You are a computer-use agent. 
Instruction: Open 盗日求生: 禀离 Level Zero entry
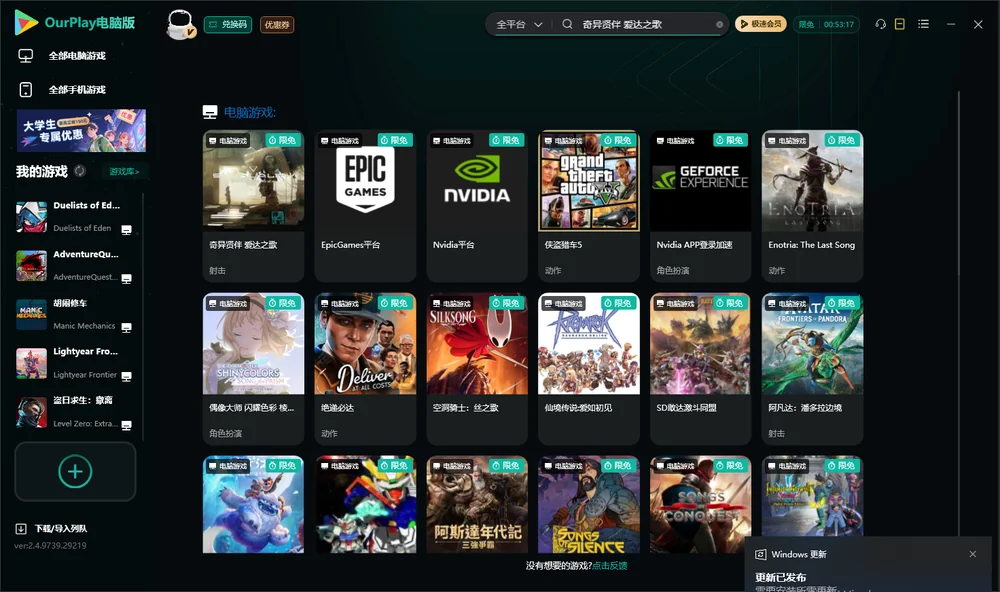point(74,412)
